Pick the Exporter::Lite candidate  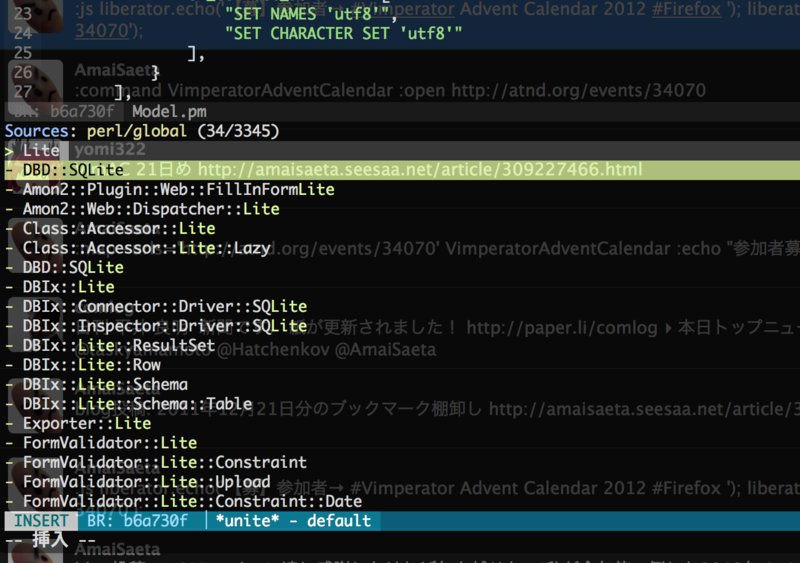[x=87, y=423]
